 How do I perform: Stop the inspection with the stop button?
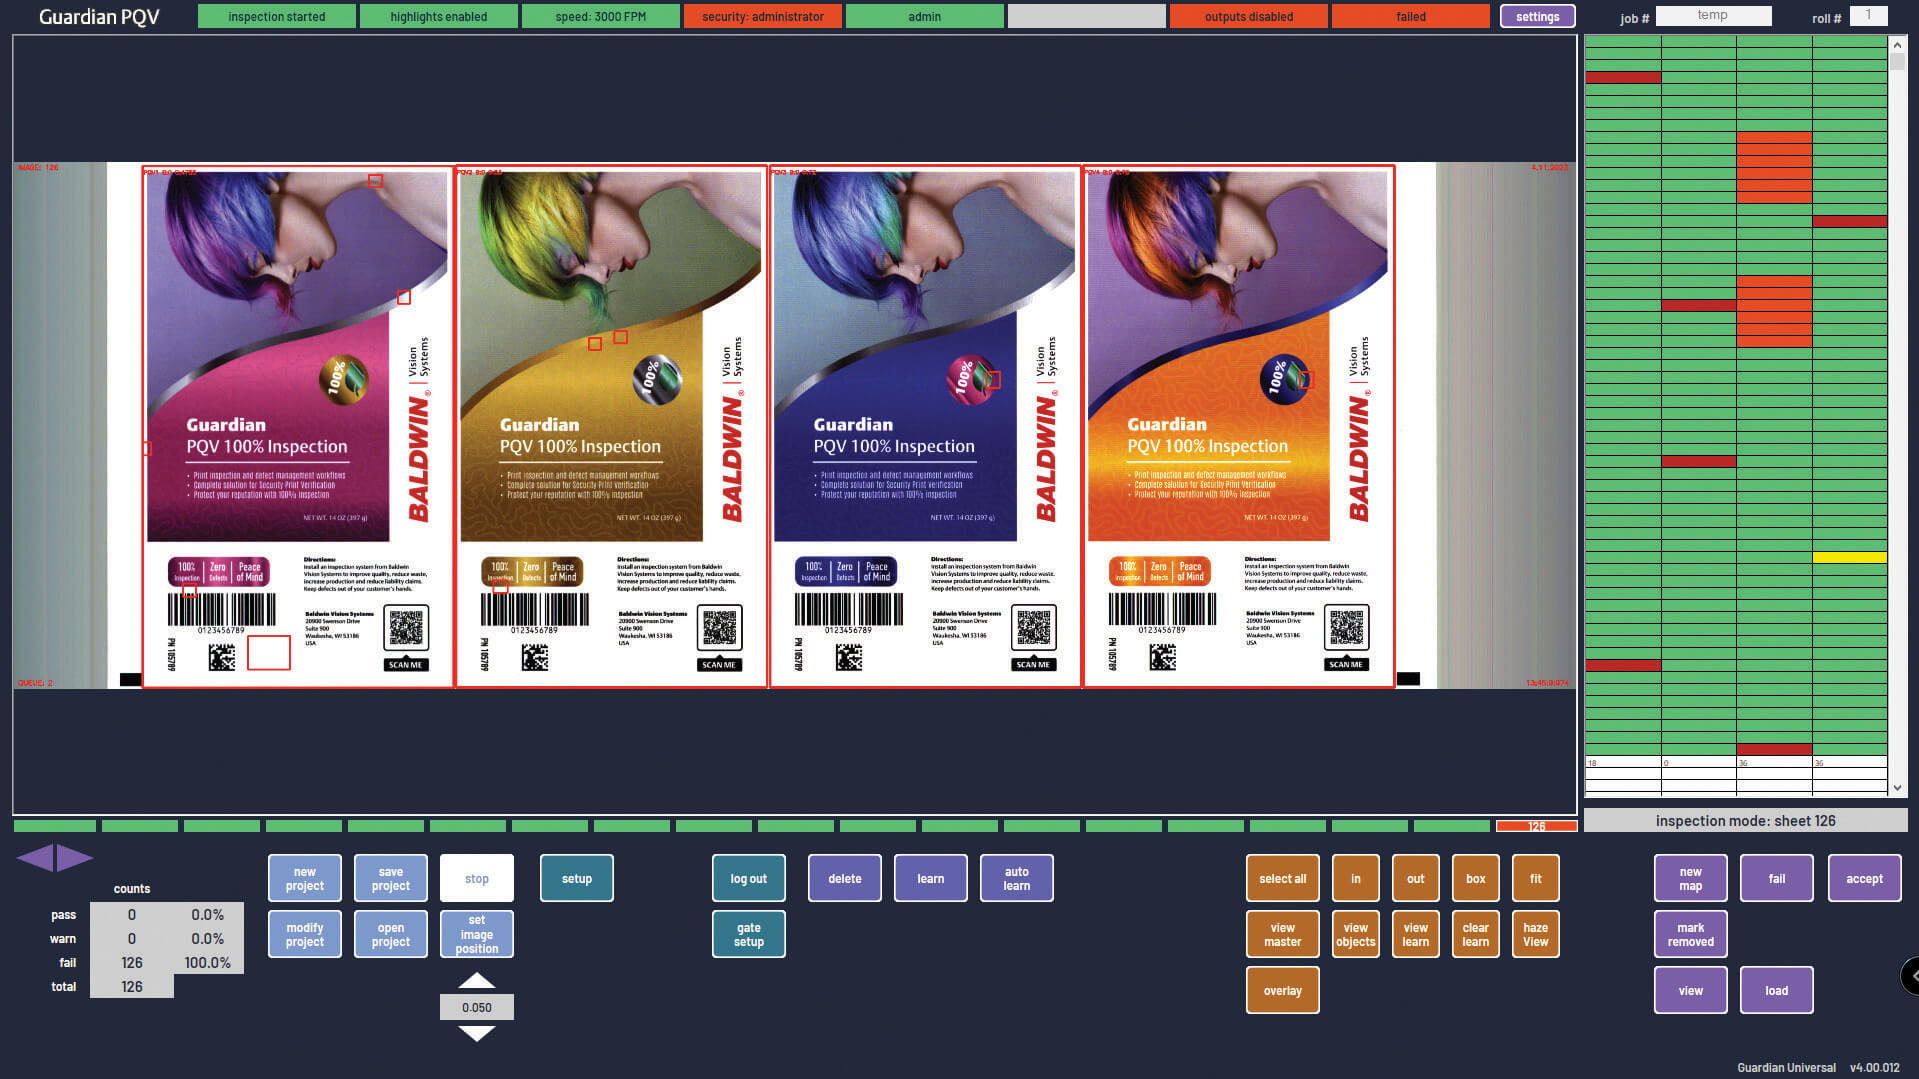477,878
